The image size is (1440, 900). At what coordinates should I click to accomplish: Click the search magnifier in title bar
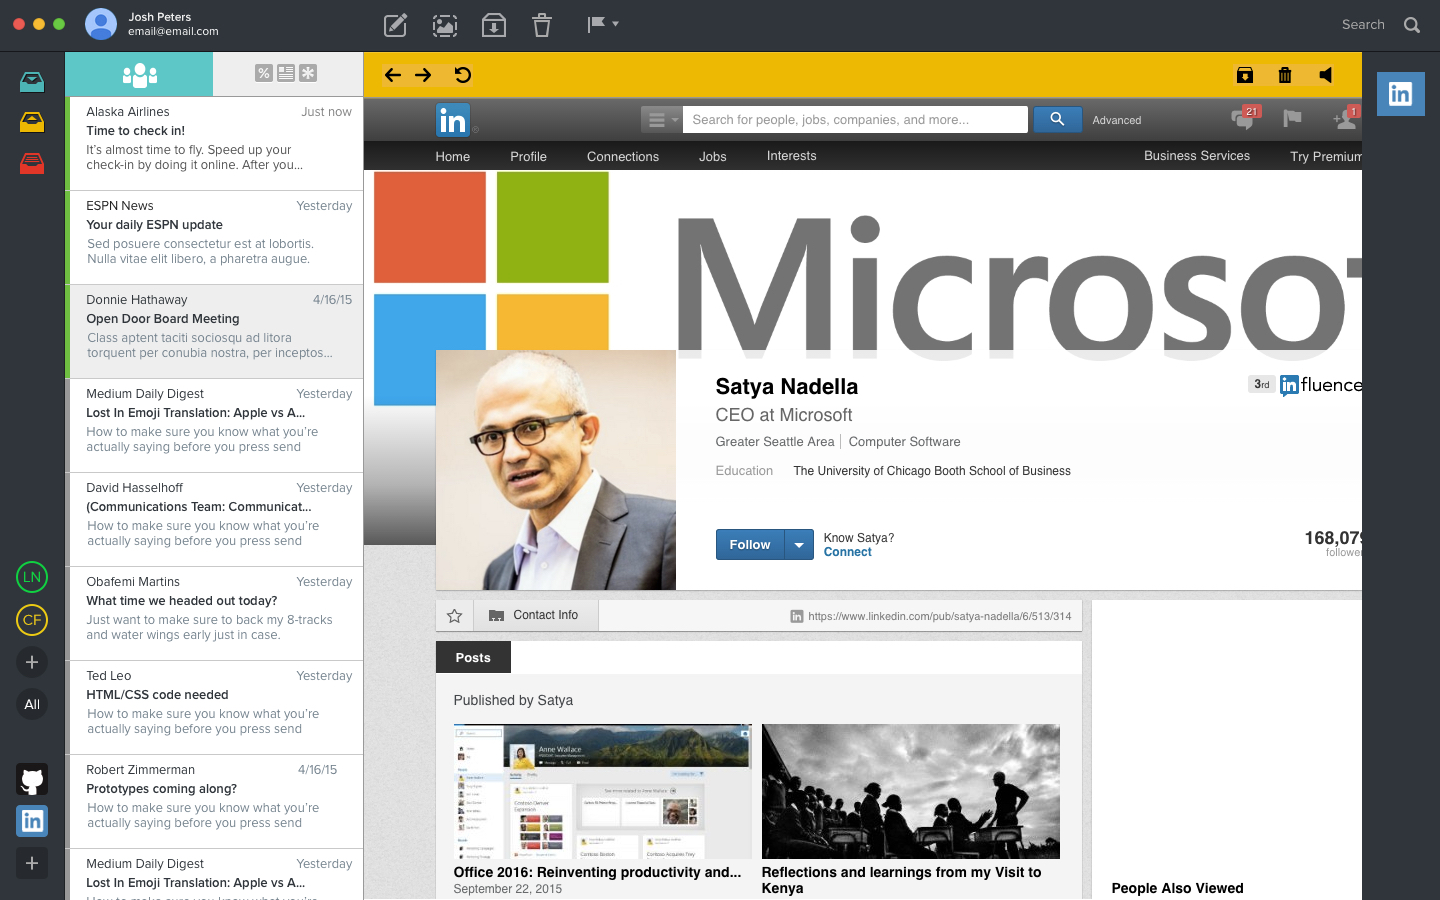click(x=1412, y=25)
